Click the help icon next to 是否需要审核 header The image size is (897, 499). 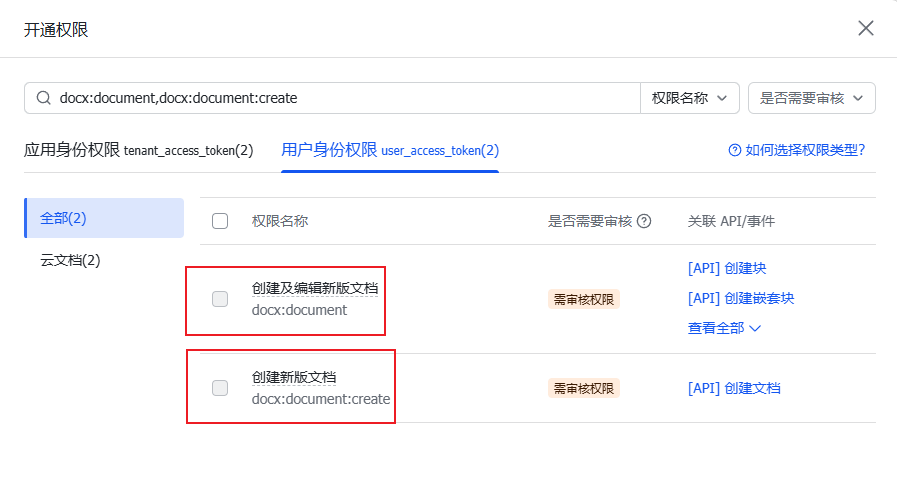(x=644, y=221)
